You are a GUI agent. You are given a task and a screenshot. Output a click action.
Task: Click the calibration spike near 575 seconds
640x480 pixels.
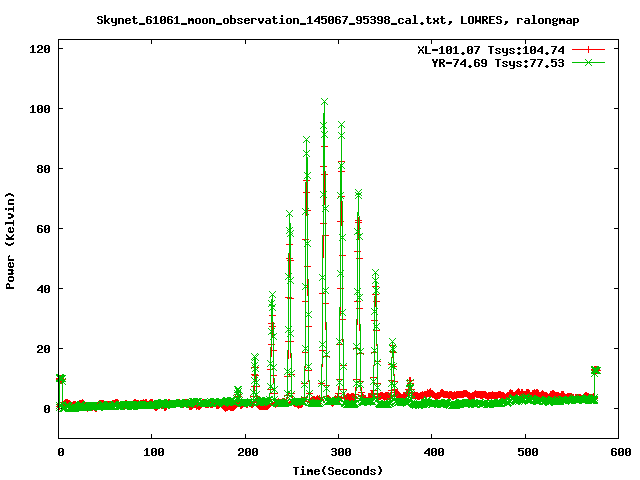pos(596,371)
